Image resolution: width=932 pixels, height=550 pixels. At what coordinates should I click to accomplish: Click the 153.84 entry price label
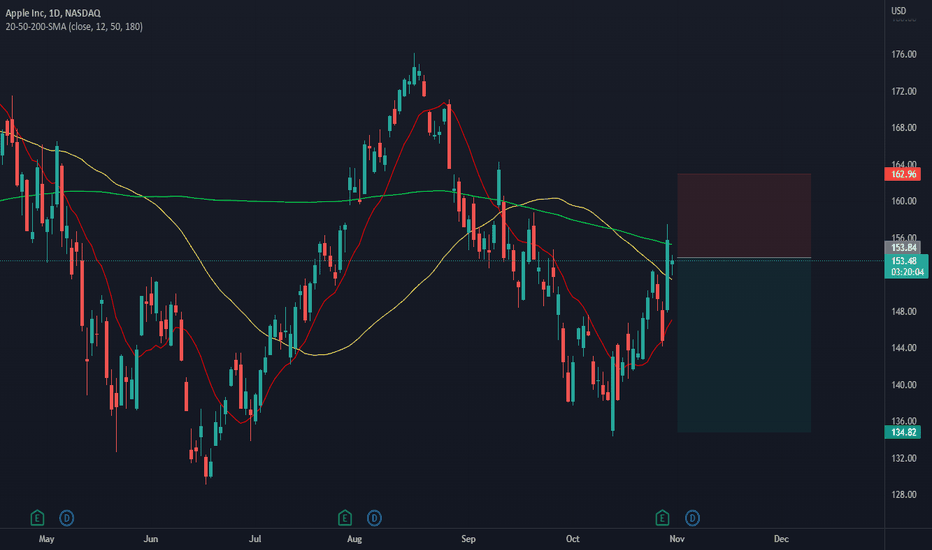pos(903,247)
